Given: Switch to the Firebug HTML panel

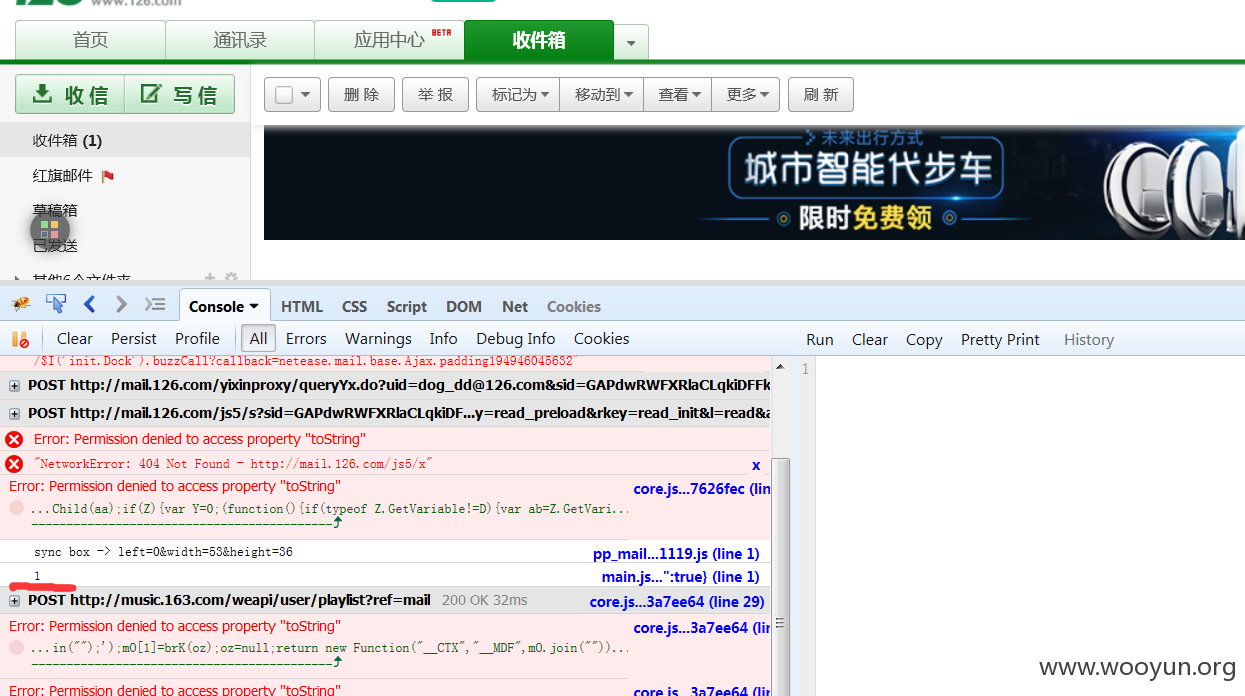Looking at the screenshot, I should click(302, 307).
